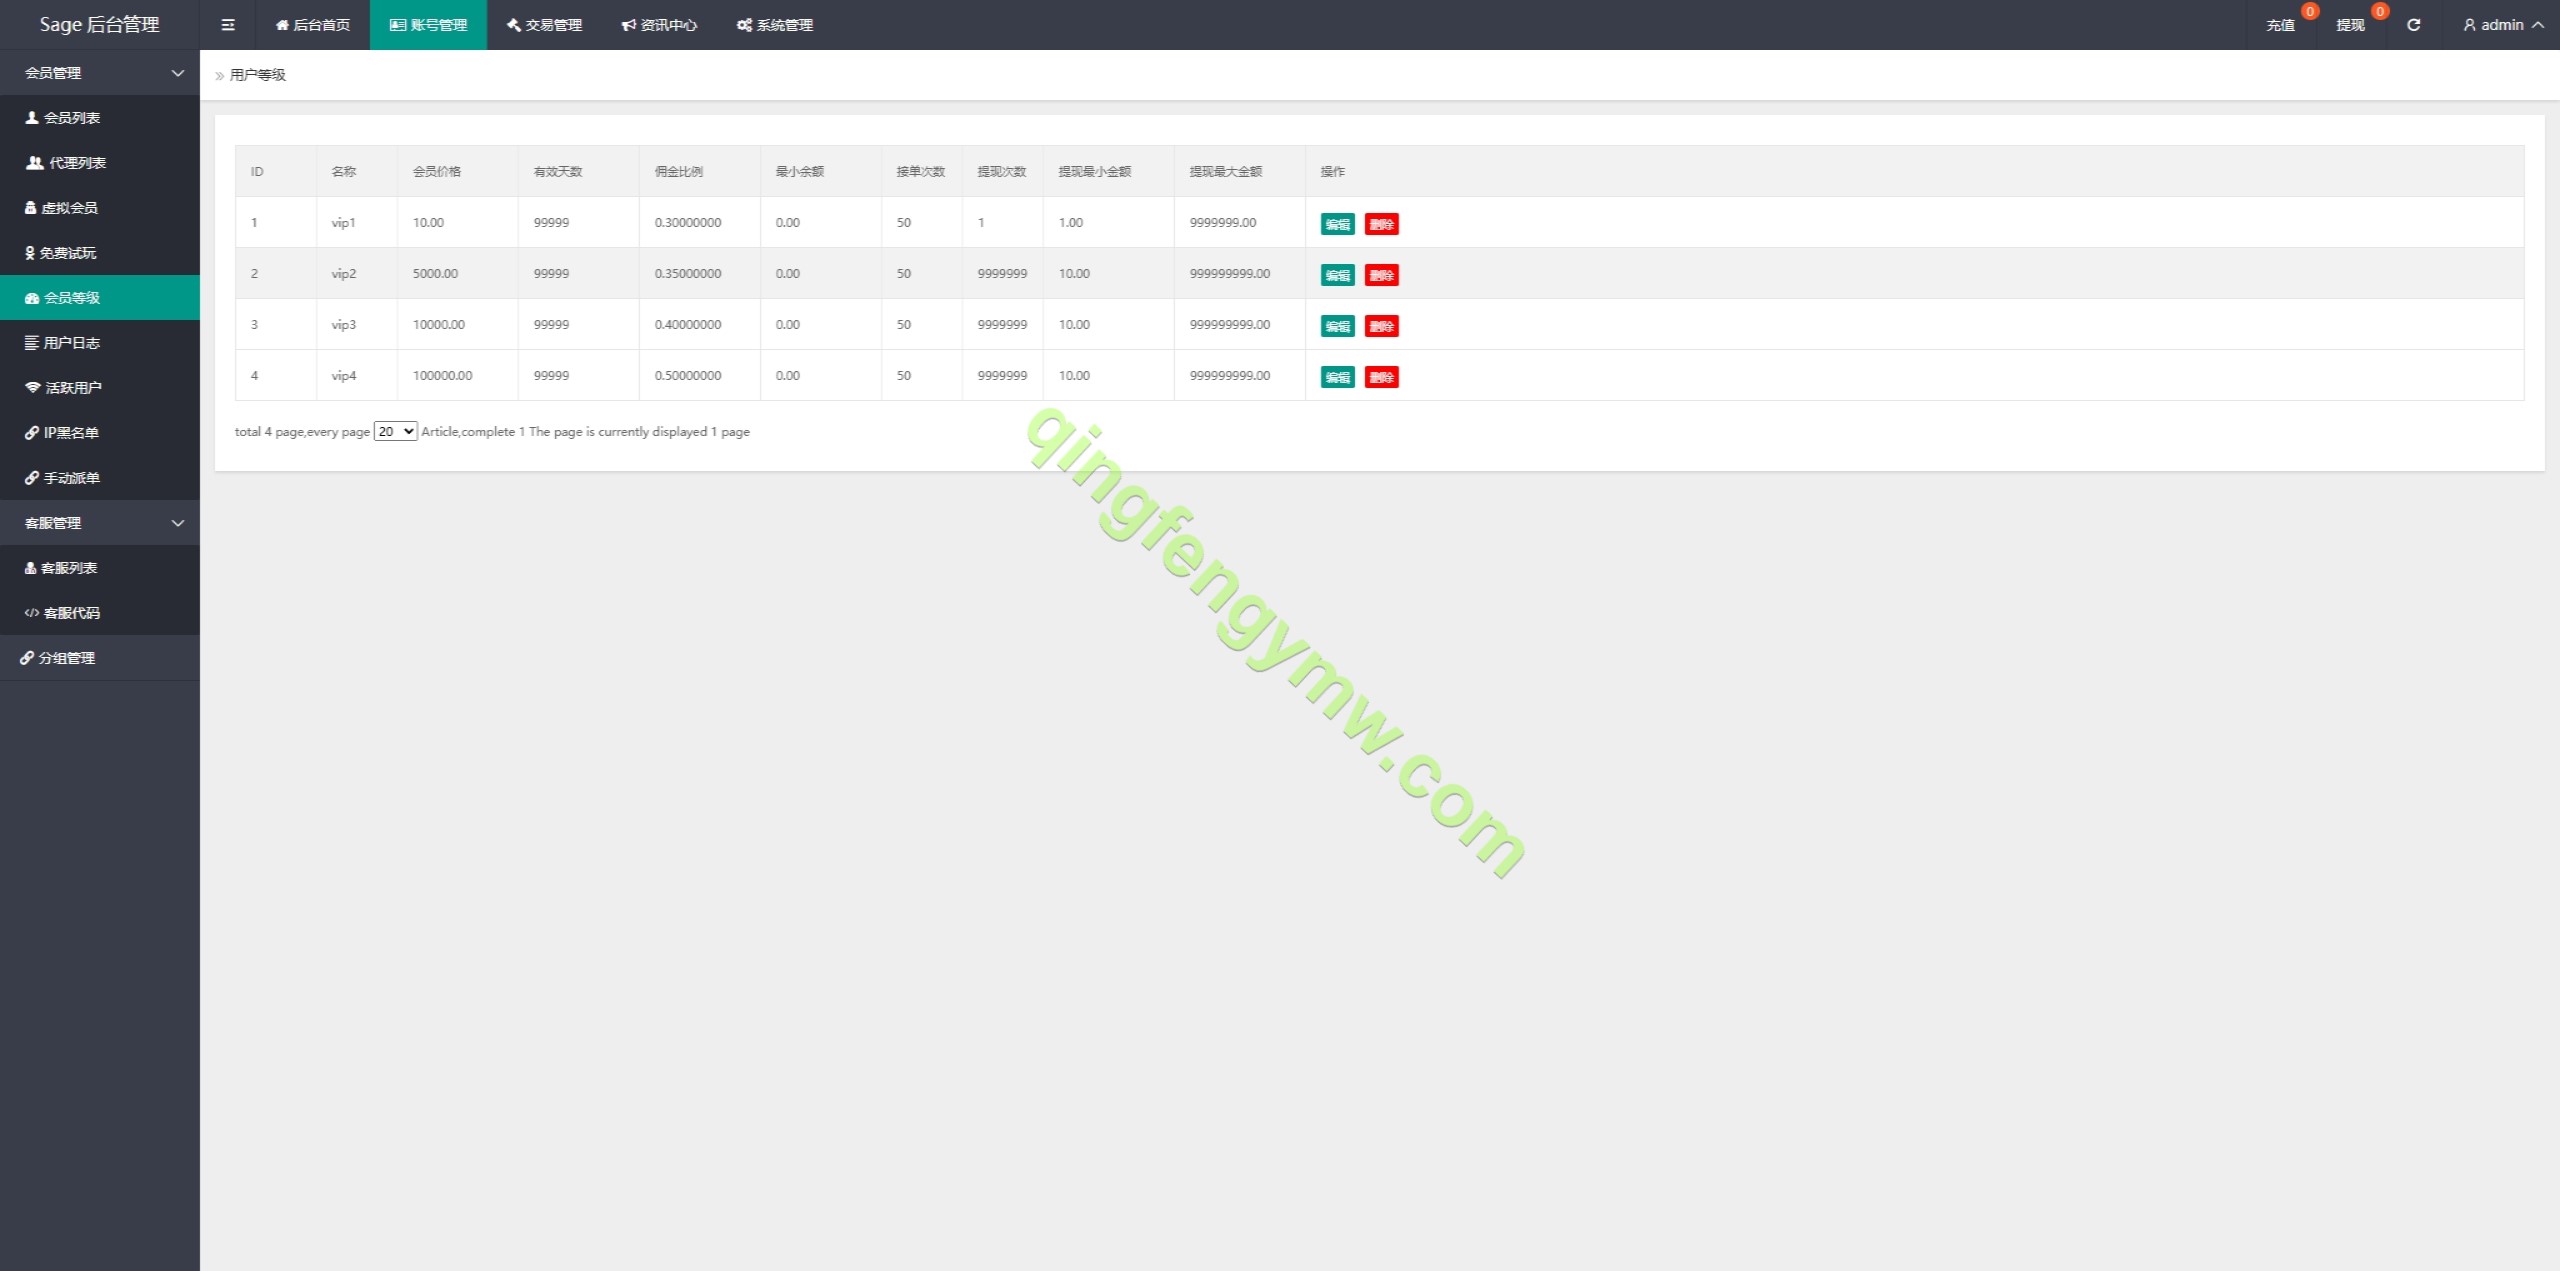Click the 用户日志 list icon

[32, 343]
